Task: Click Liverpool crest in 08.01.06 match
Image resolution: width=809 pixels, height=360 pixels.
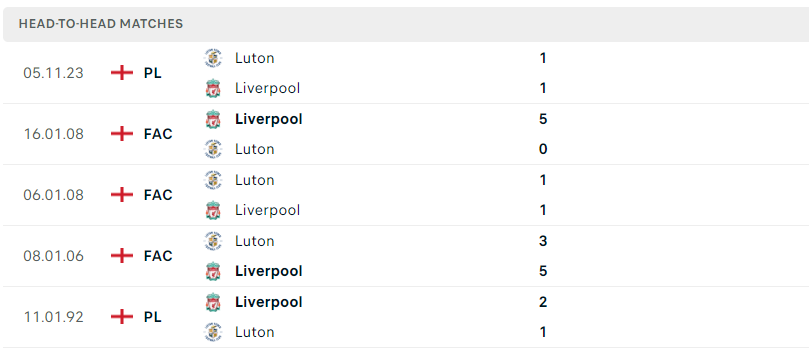Action: (213, 271)
